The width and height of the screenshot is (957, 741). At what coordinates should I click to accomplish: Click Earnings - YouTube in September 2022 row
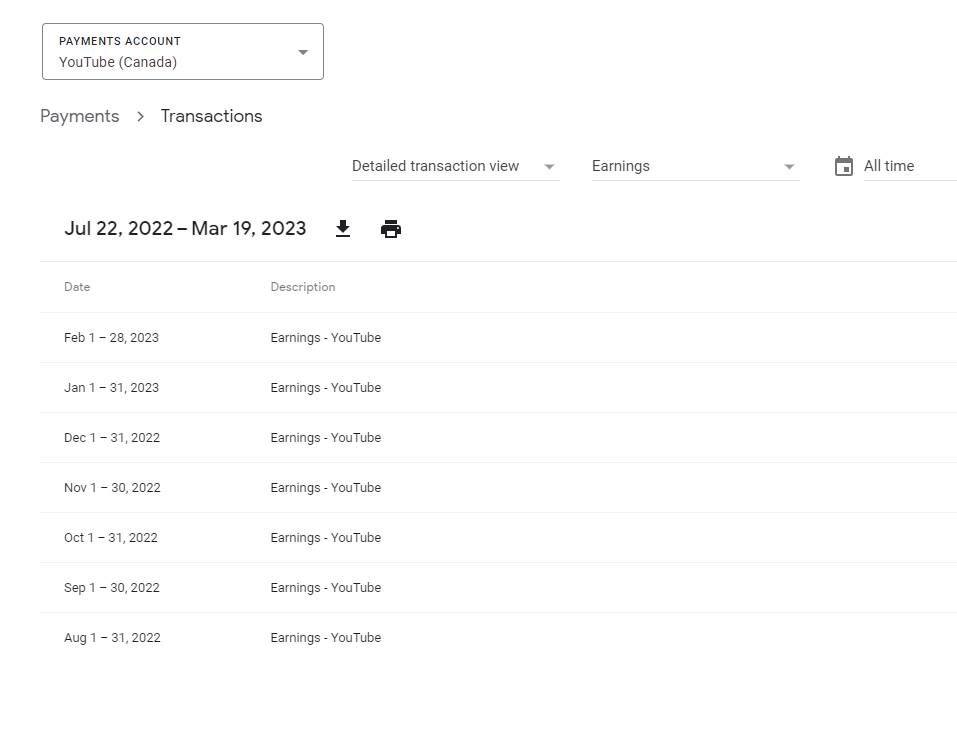point(326,588)
